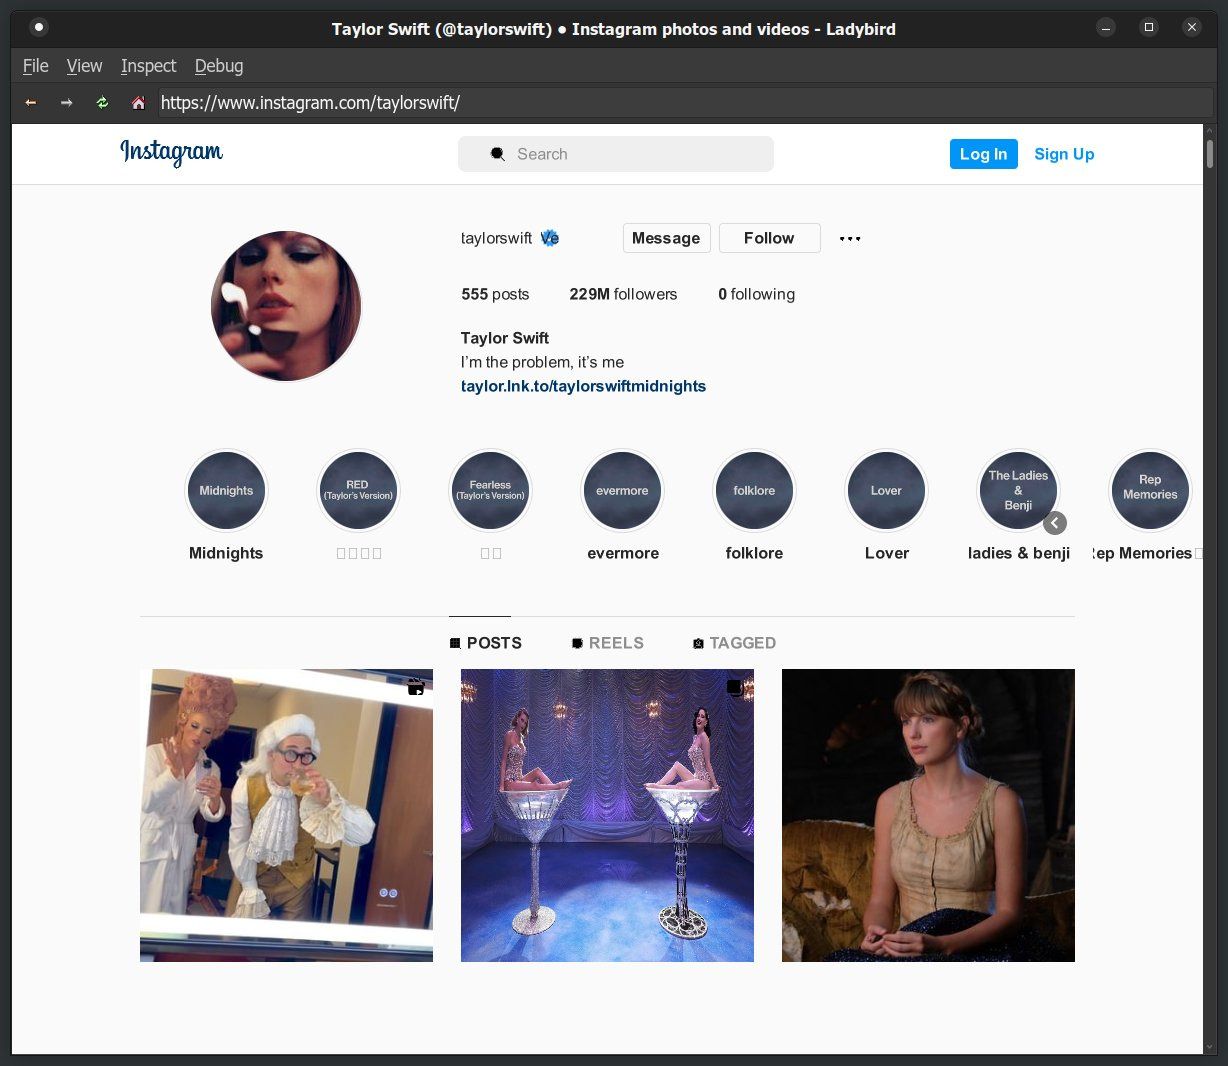Click the evermore label under highlight
Image resolution: width=1228 pixels, height=1066 pixels.
(623, 553)
